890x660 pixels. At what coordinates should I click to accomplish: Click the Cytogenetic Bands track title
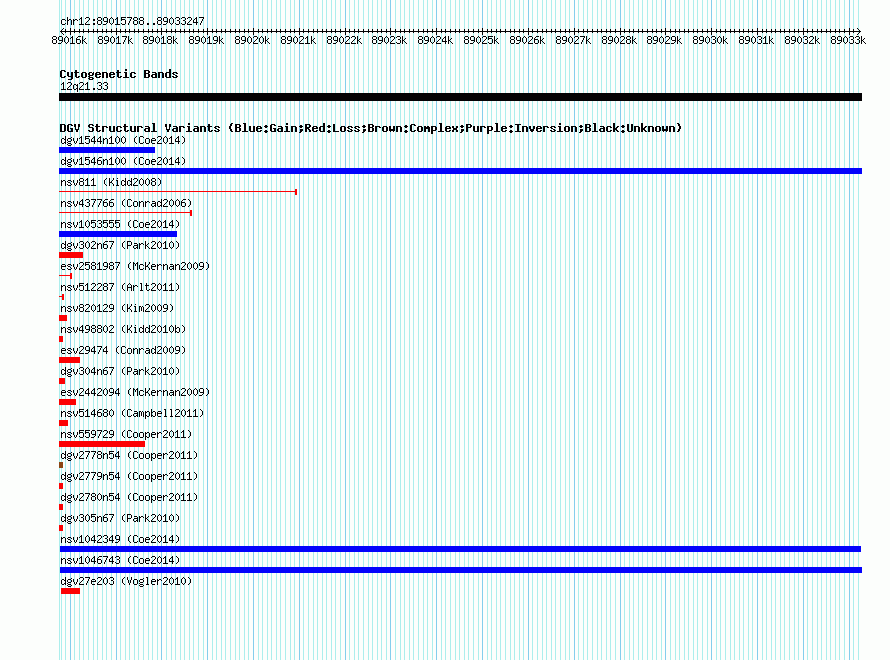point(119,74)
